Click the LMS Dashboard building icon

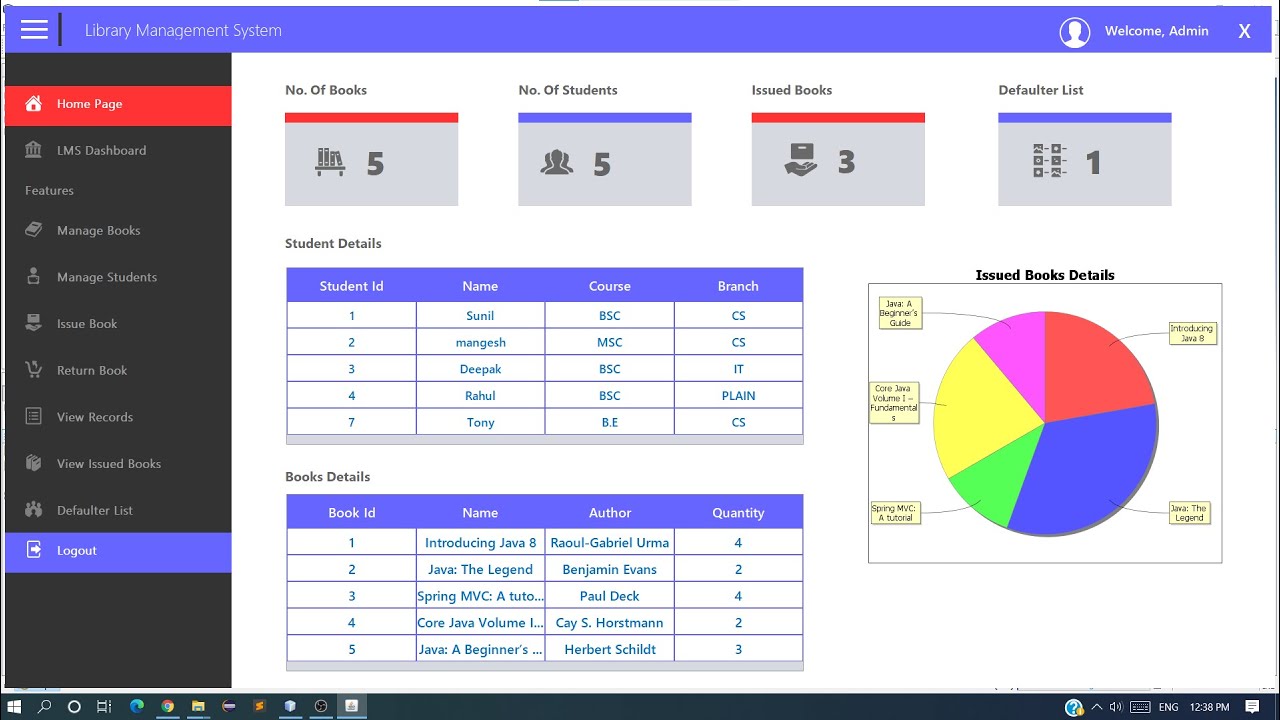point(34,150)
